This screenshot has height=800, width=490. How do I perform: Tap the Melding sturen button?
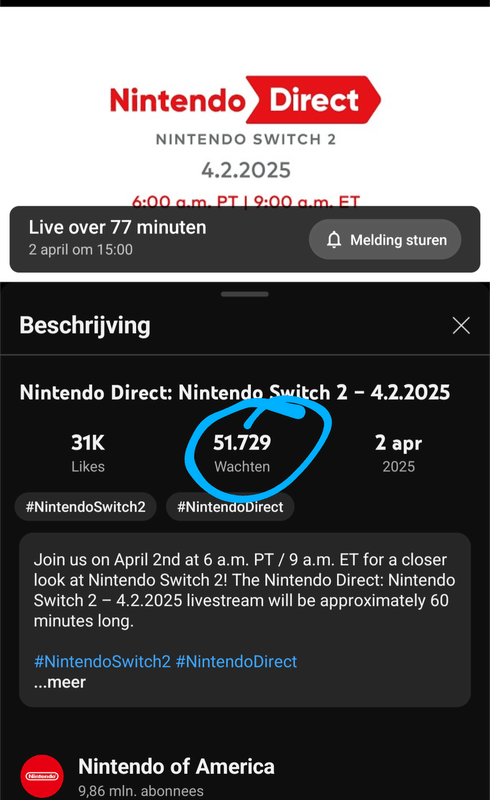[x=385, y=239]
